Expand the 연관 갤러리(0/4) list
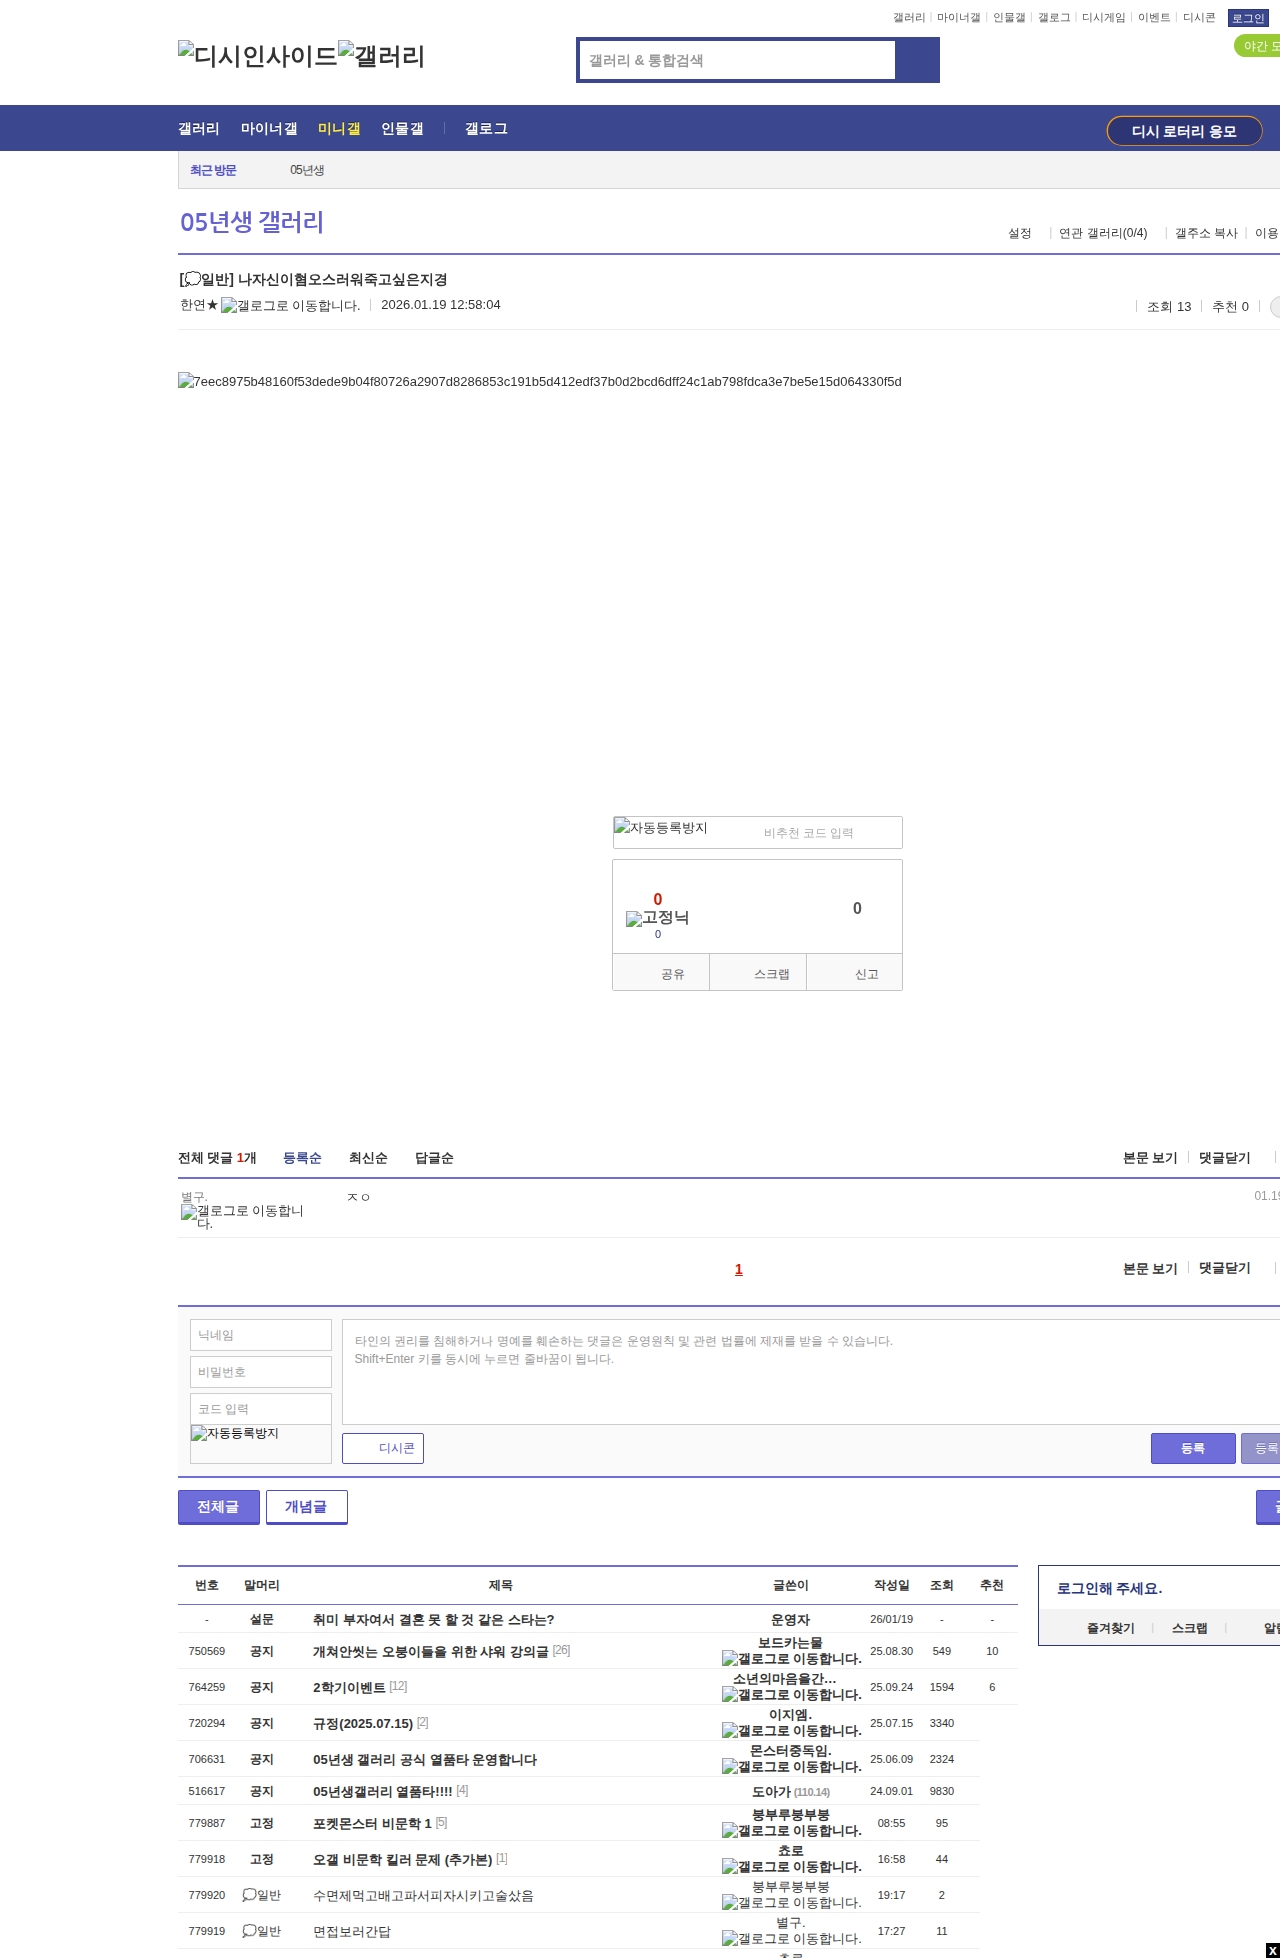Image resolution: width=1280 pixels, height=1958 pixels. click(x=1103, y=233)
